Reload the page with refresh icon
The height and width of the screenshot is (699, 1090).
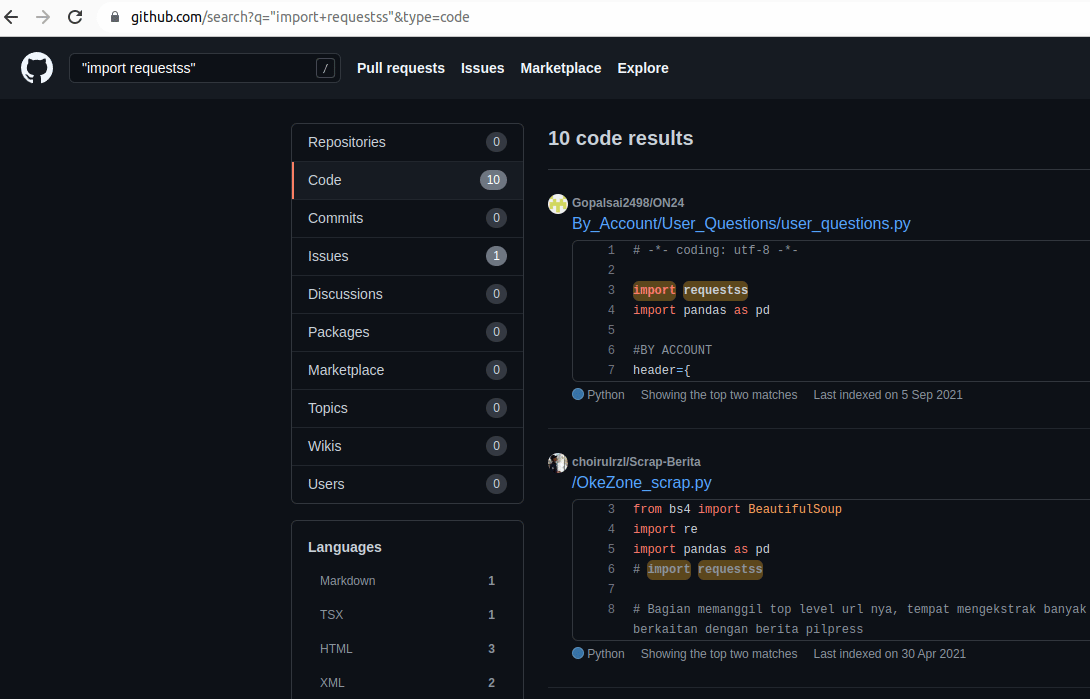pyautogui.click(x=75, y=17)
